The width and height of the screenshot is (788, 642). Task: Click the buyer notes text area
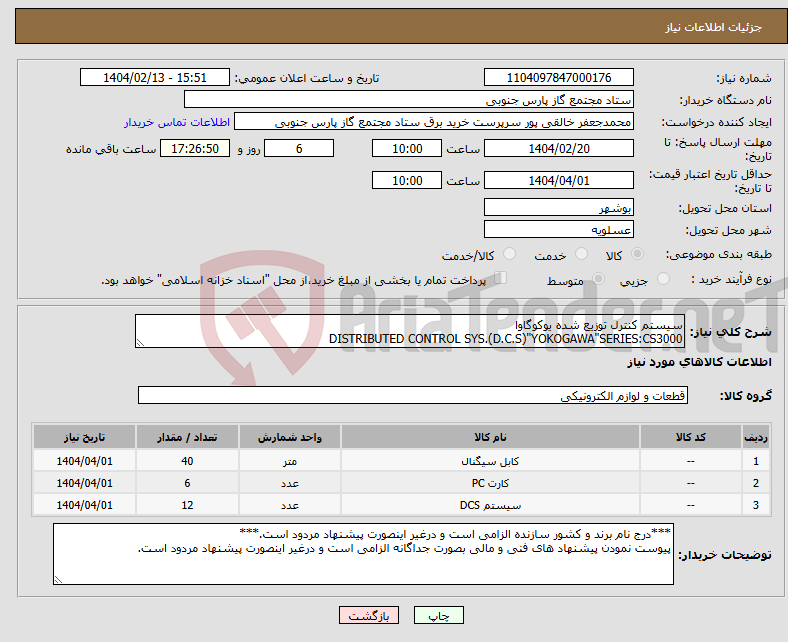[x=363, y=554]
